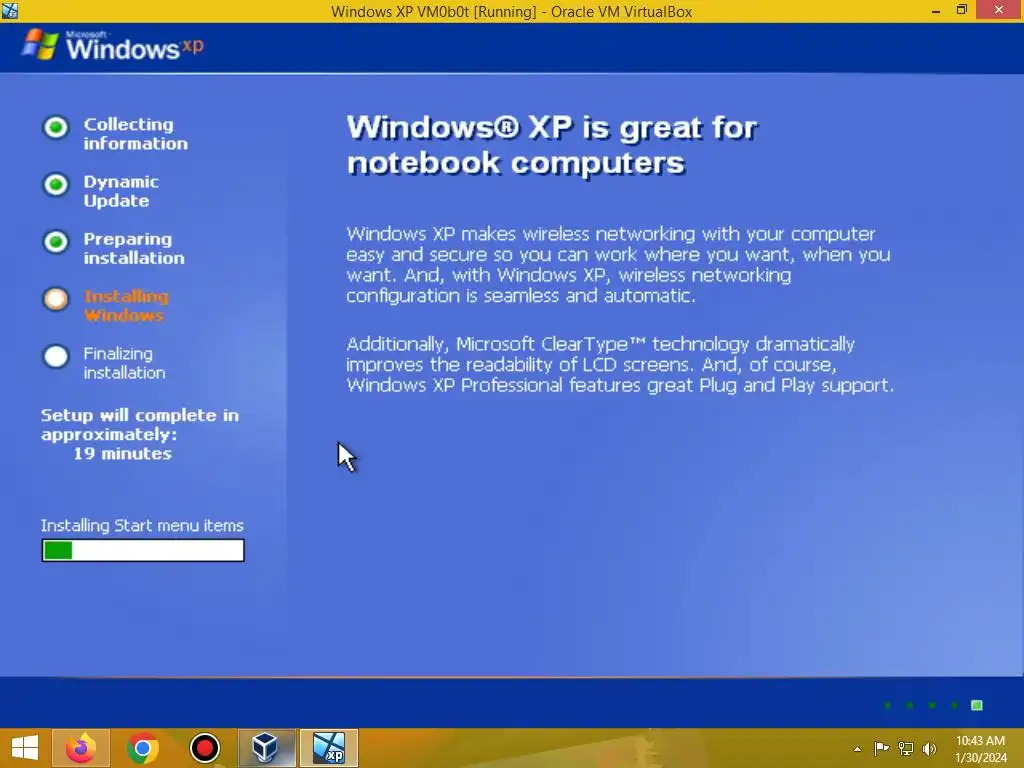Switch to the Windows XP VM taskbar icon
Screen dimensions: 1024x768
(328, 748)
